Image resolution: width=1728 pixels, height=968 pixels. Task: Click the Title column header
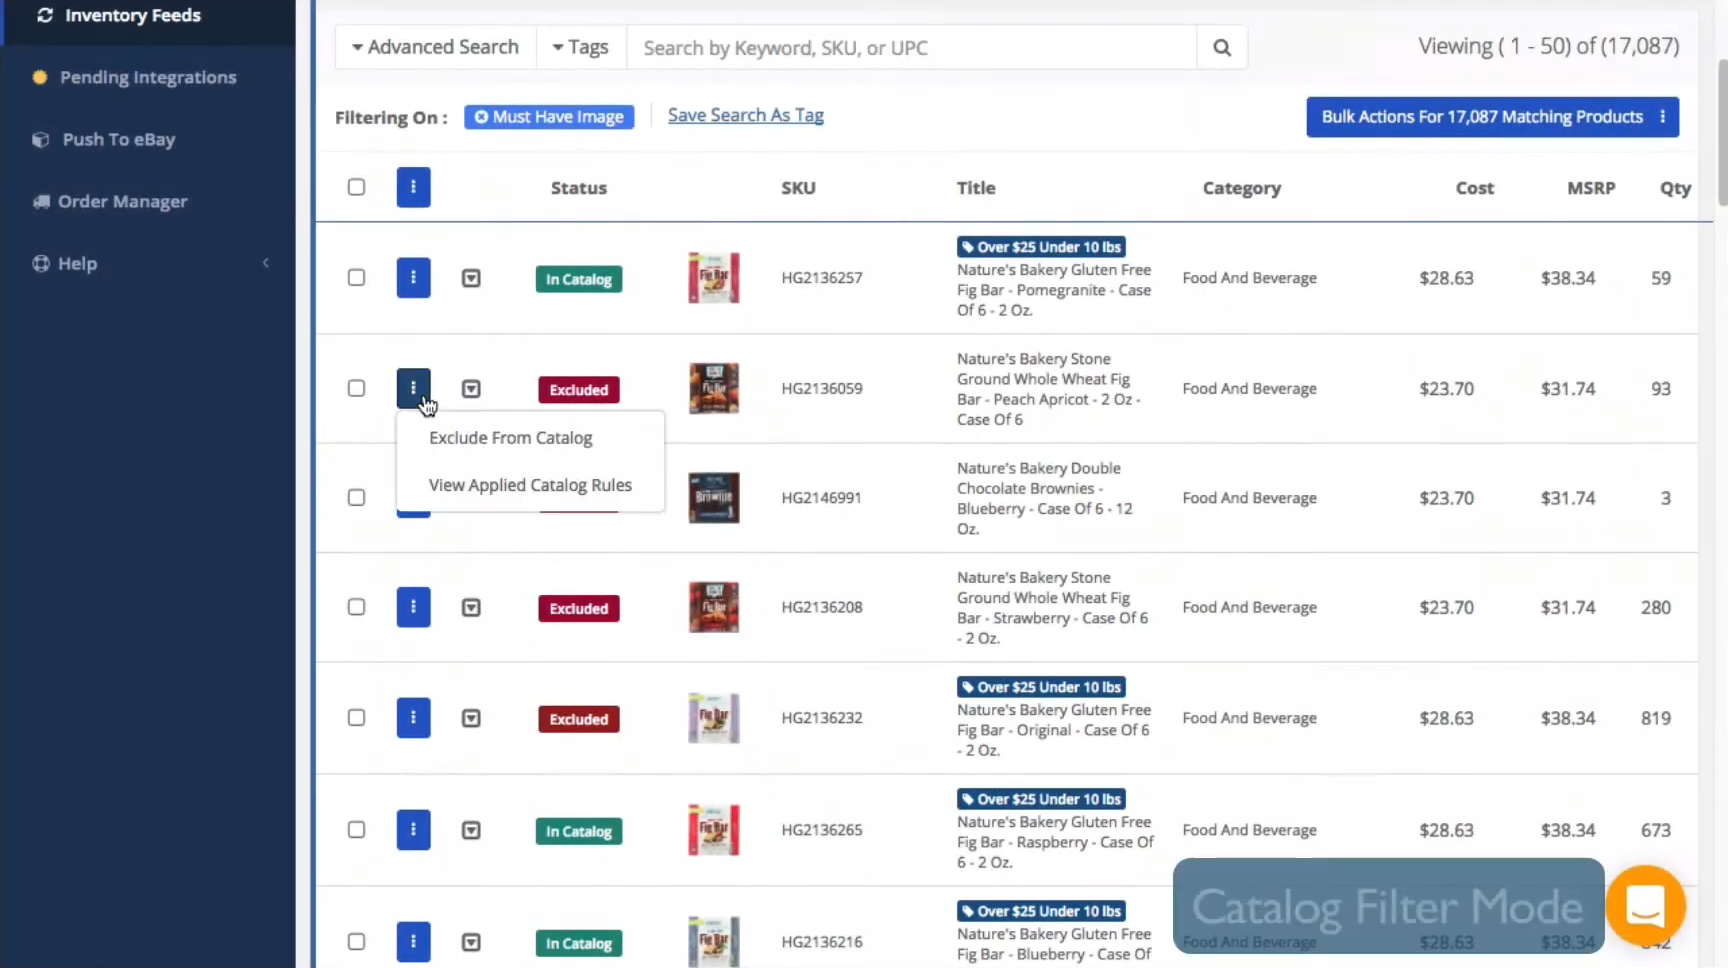coord(976,188)
